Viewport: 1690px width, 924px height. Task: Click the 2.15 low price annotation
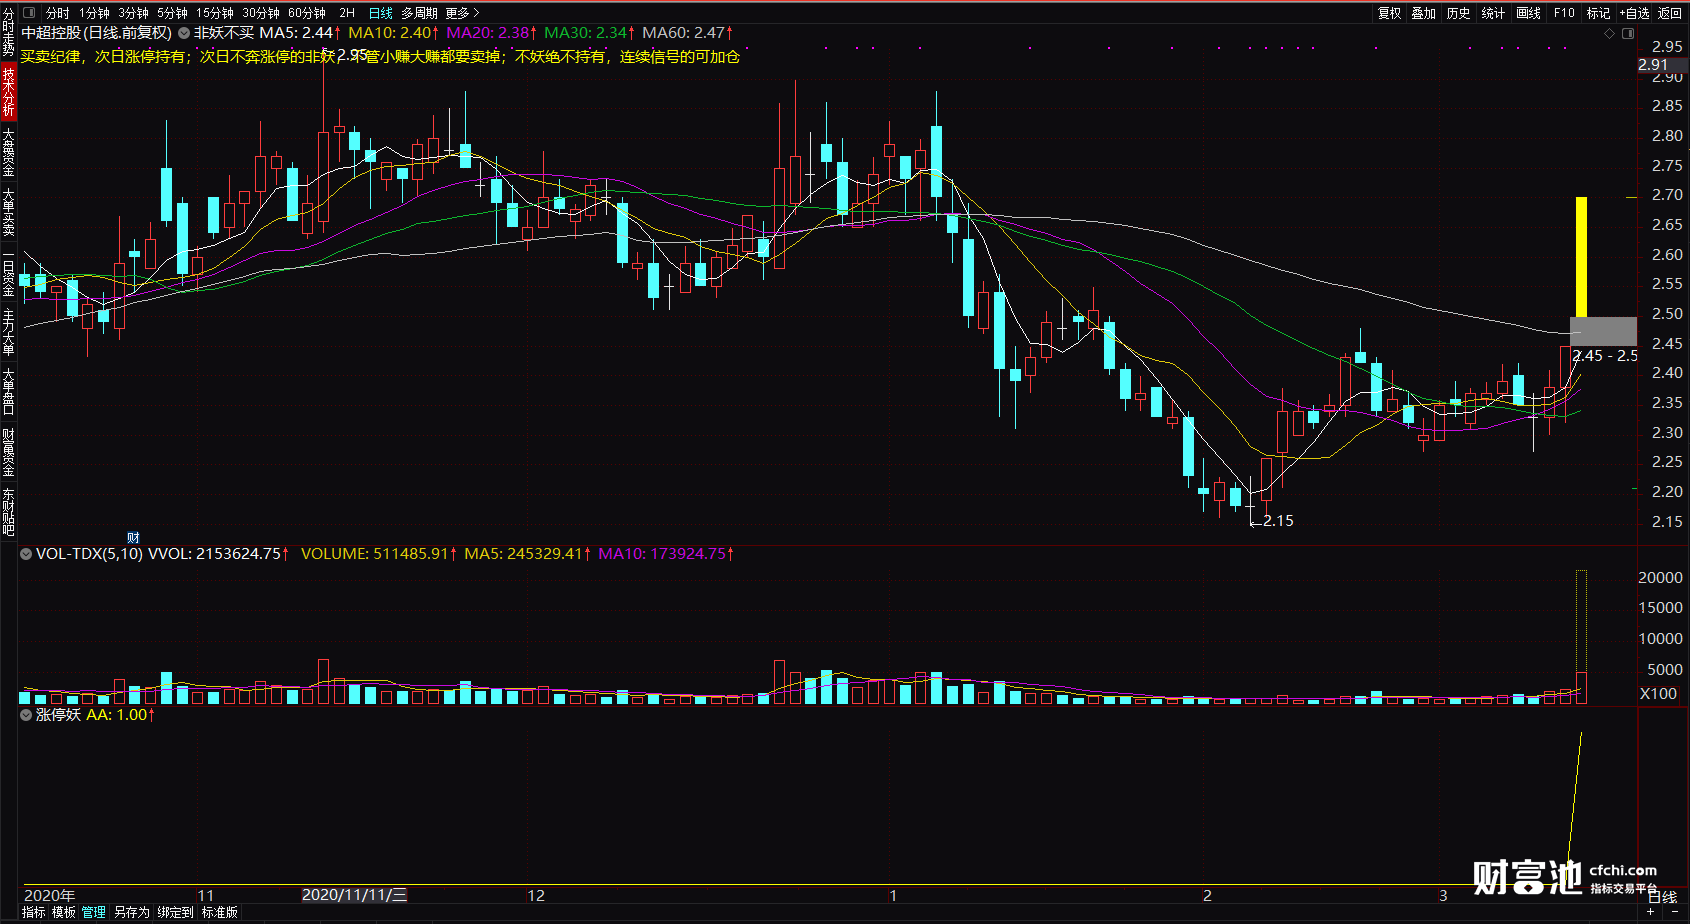tap(1278, 521)
